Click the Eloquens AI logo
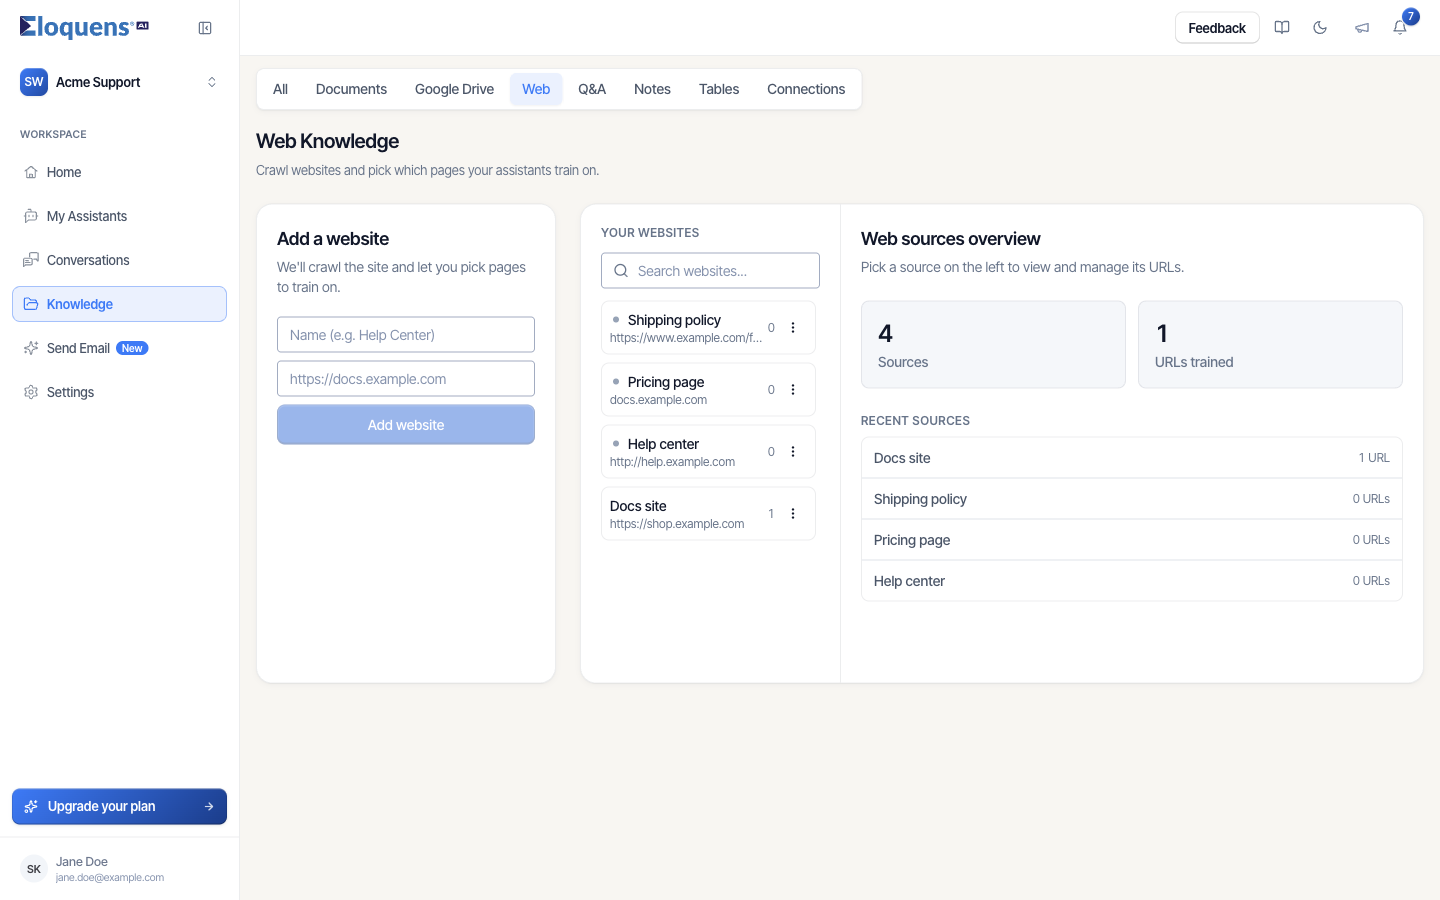 (84, 27)
